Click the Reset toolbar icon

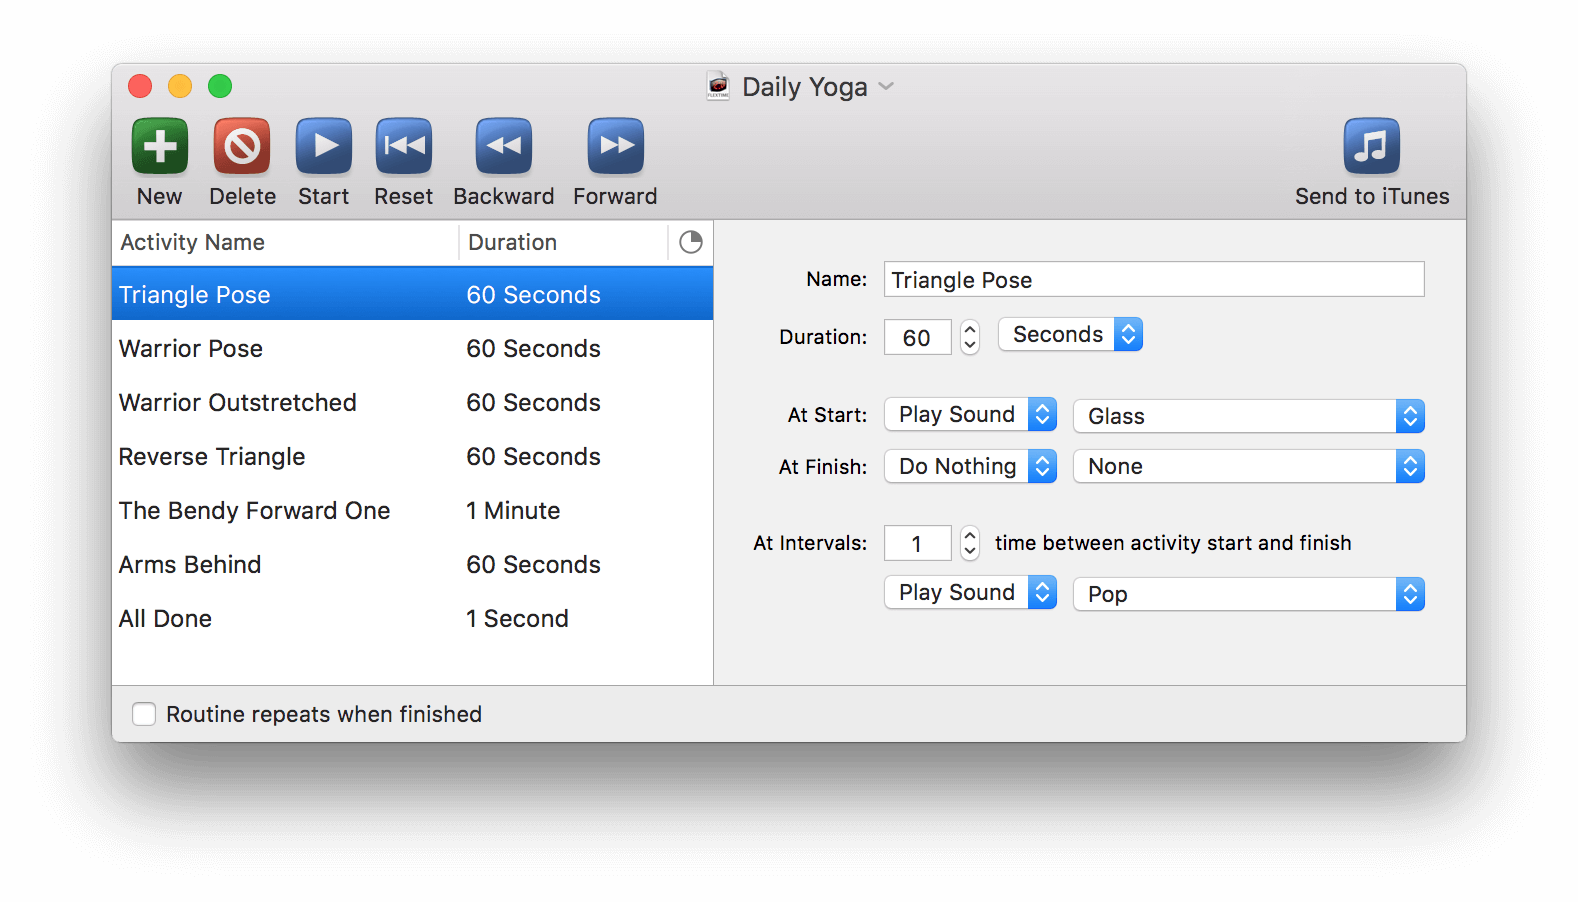(x=404, y=146)
